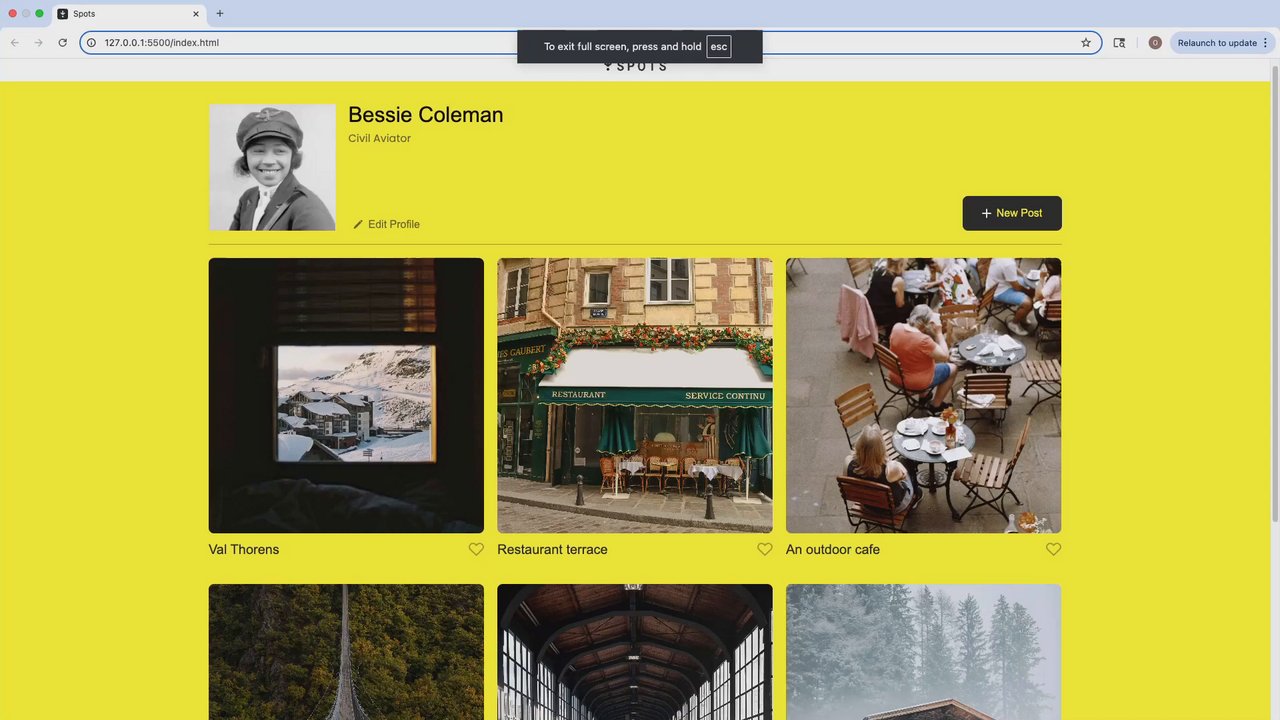Open the Restaurant terrace photo
Viewport: 1280px width, 720px height.
(635, 395)
